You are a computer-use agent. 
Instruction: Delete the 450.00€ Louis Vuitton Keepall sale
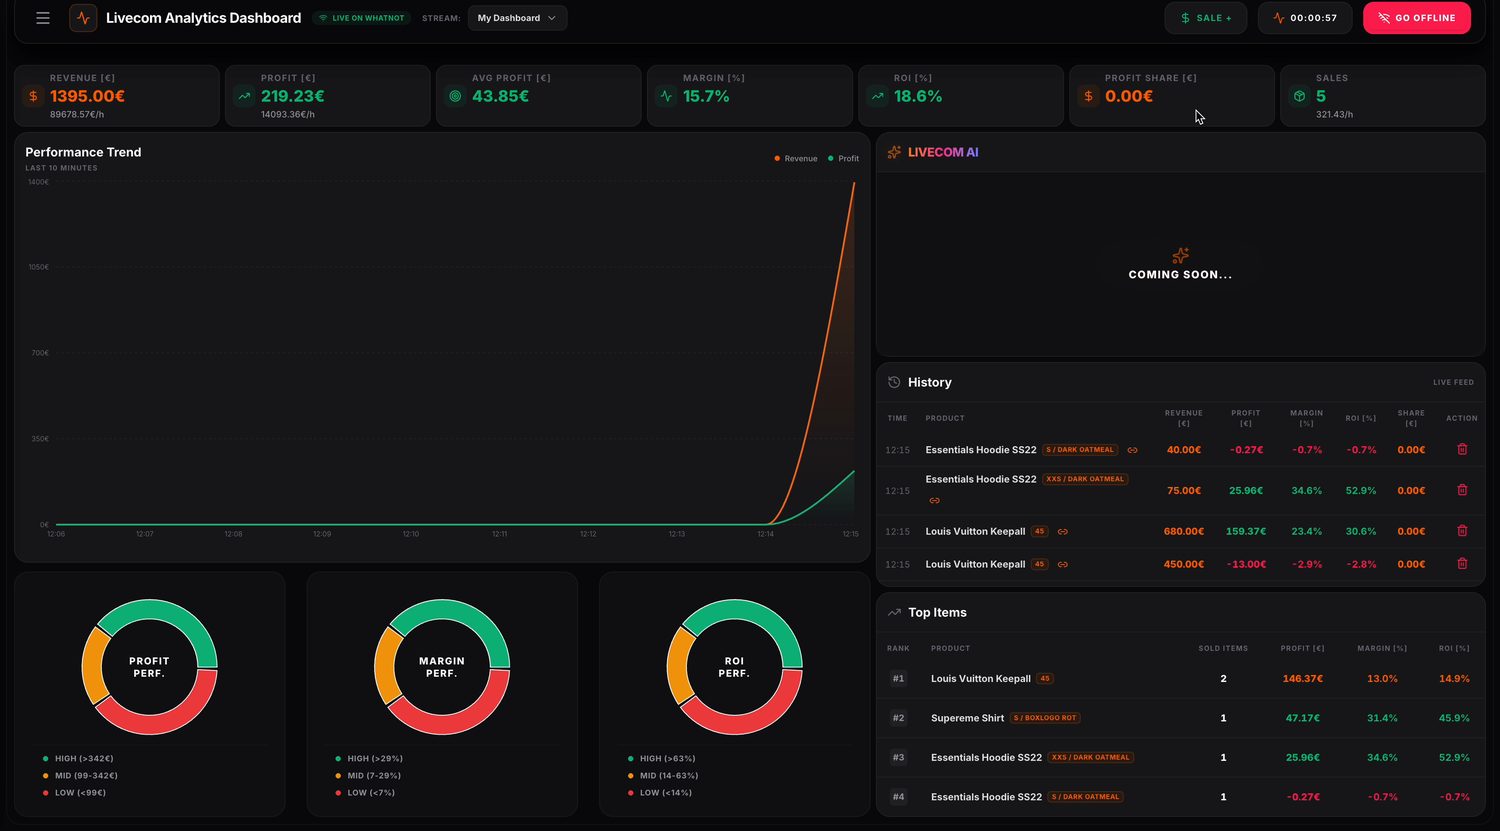tap(1462, 564)
